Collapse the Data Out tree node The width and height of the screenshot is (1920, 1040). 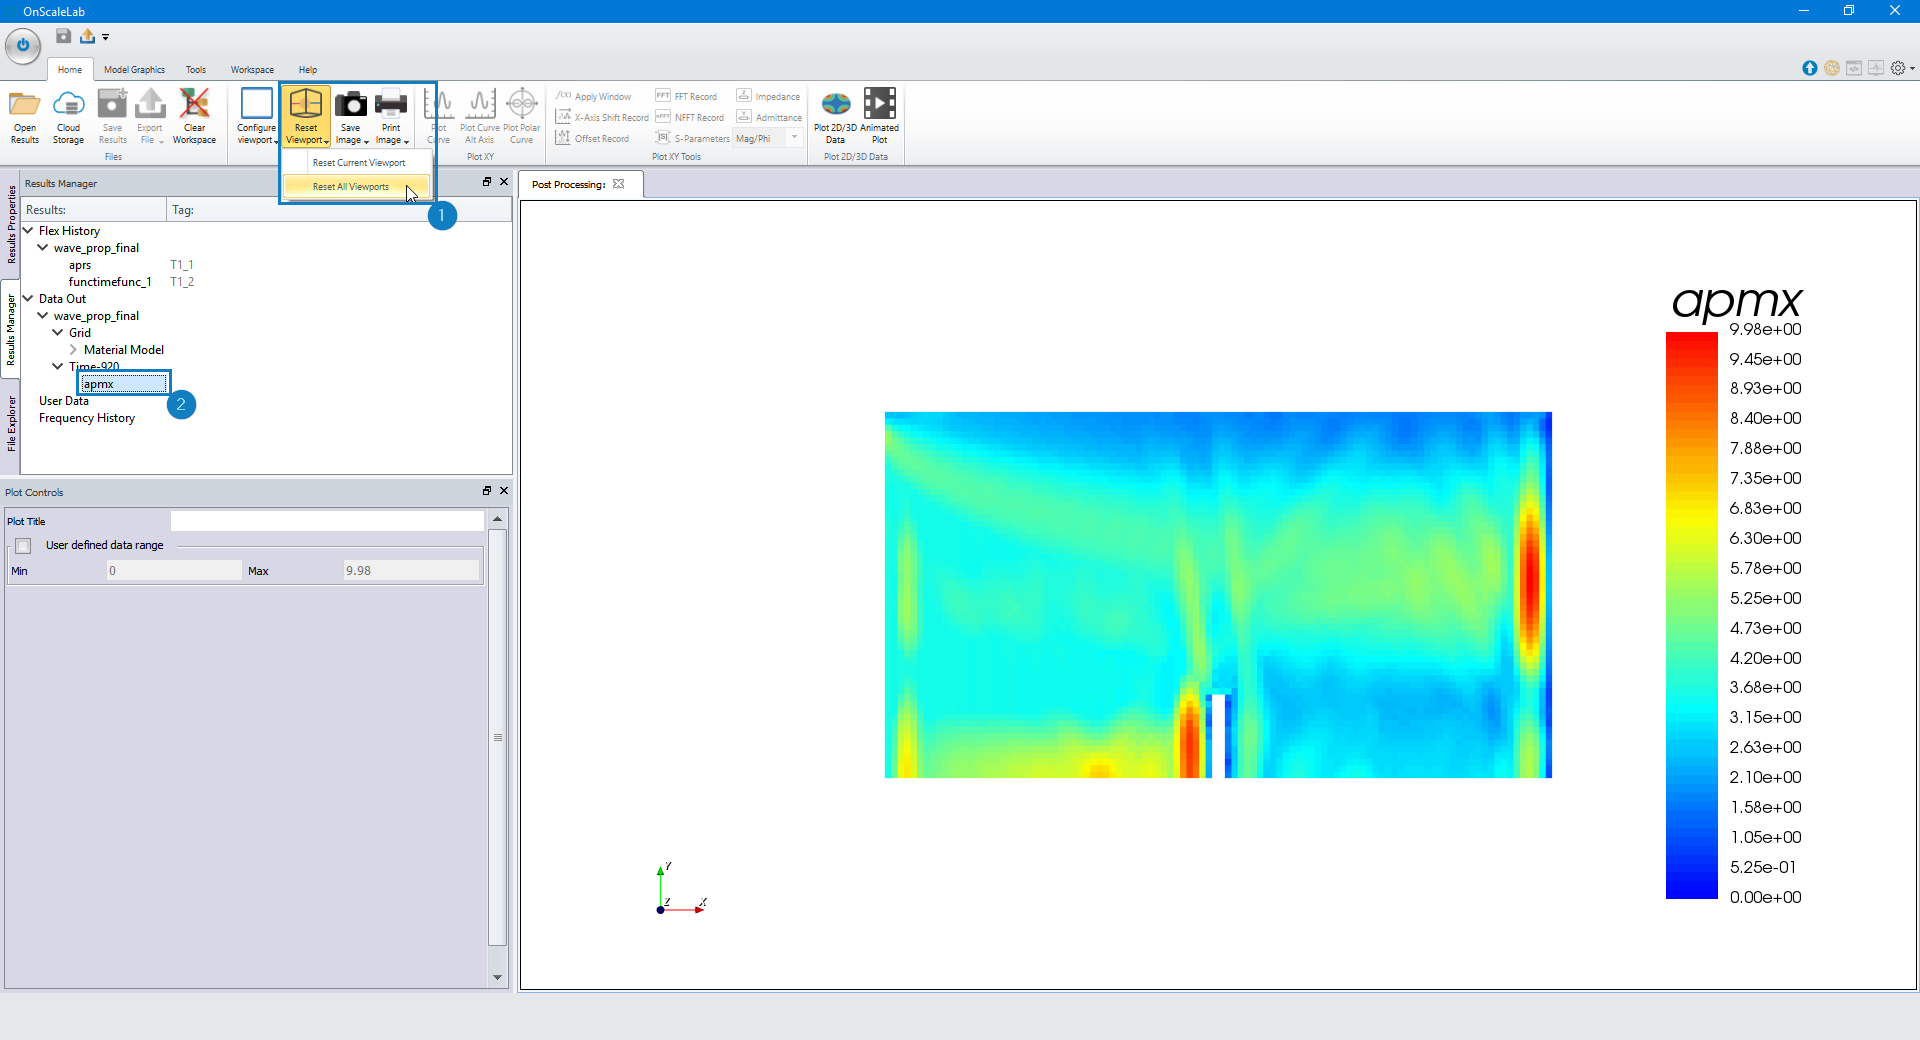point(28,299)
